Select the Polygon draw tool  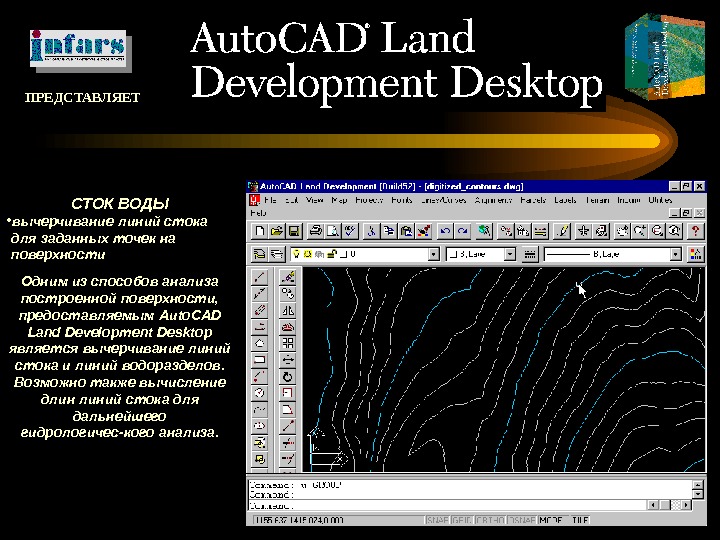click(260, 343)
